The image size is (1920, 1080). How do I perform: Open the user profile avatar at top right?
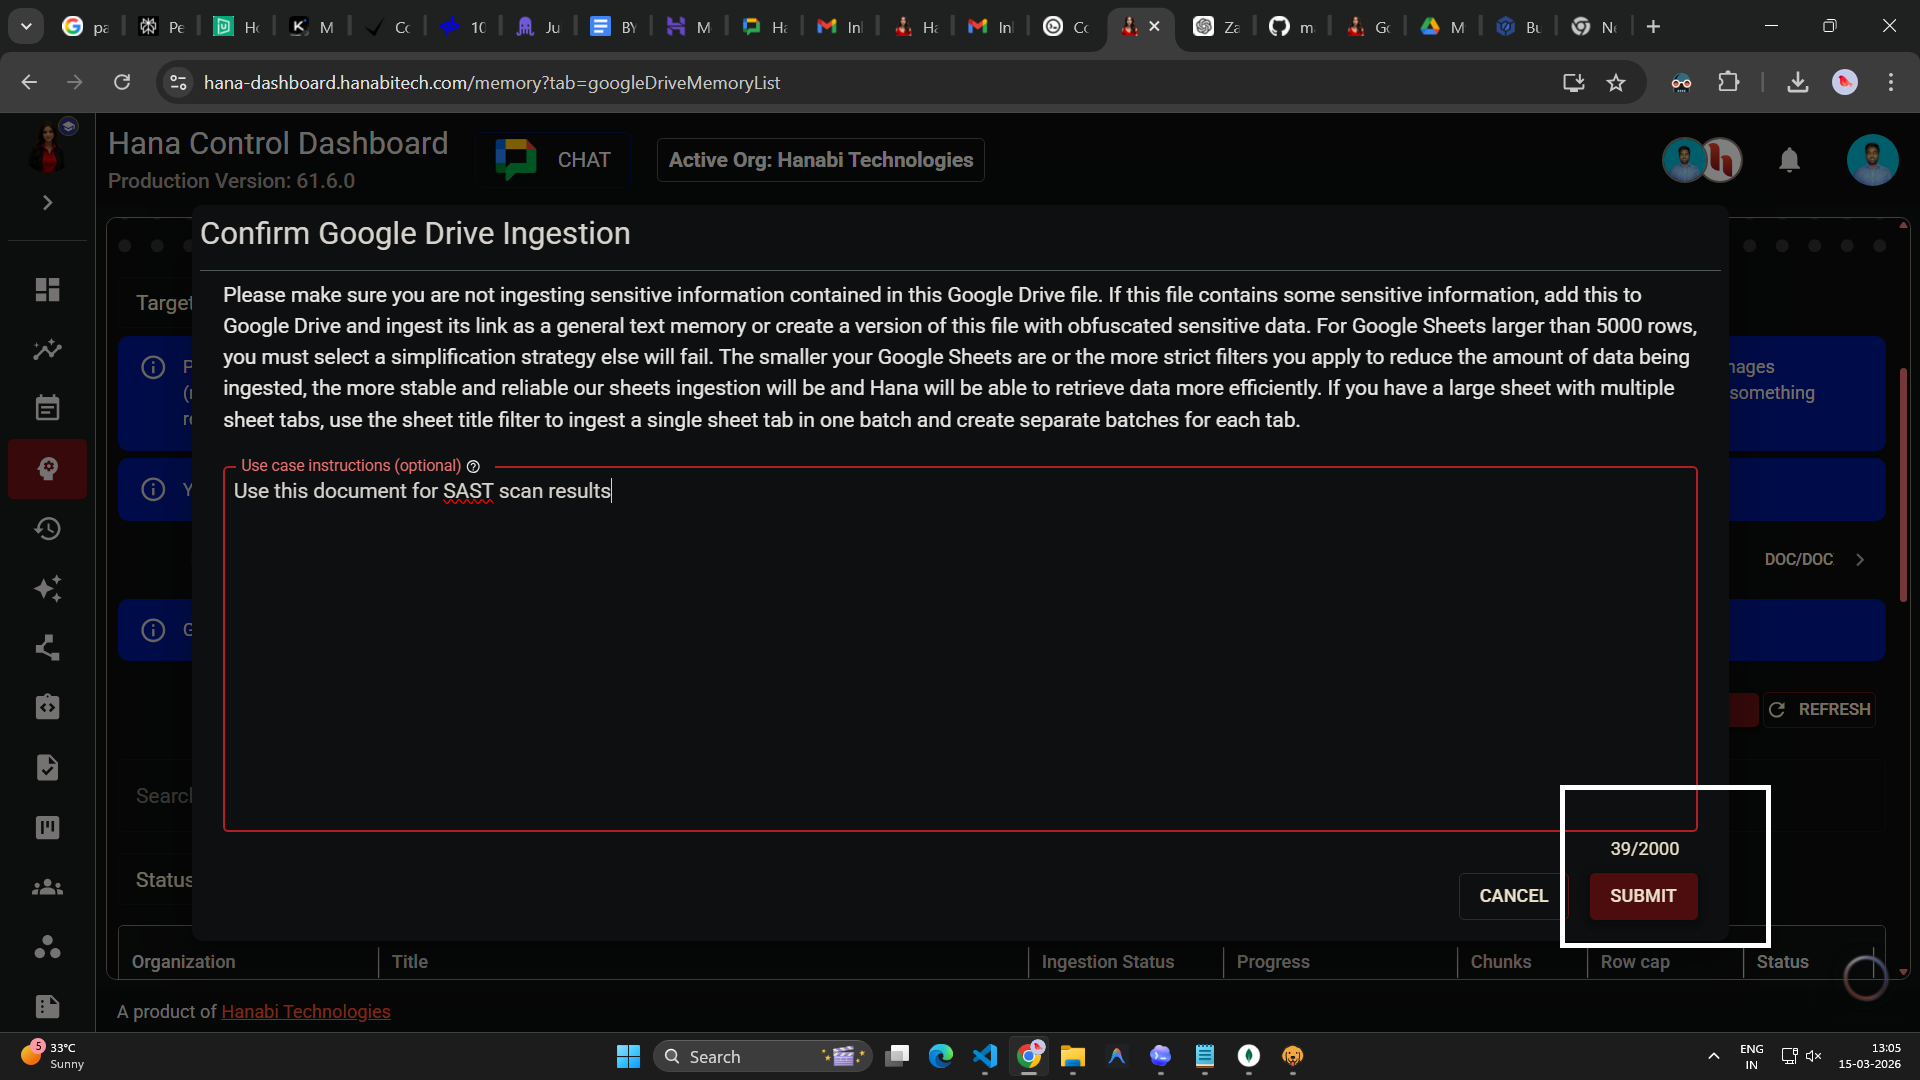coord(1871,160)
